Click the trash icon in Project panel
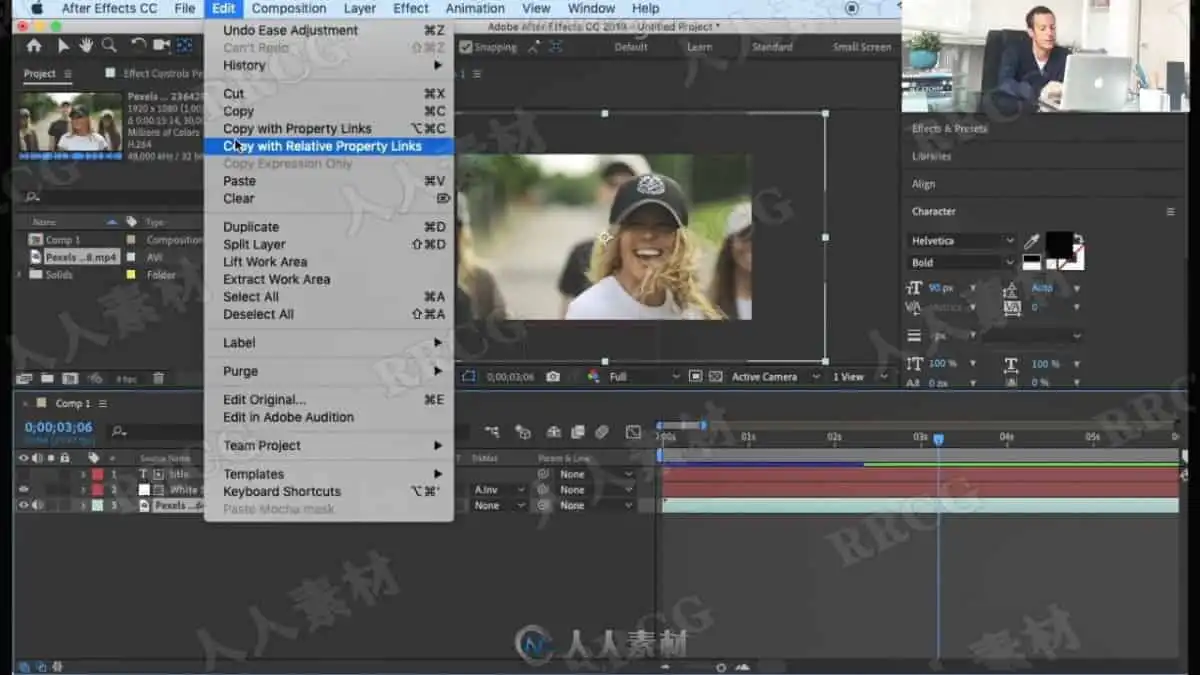The width and height of the screenshot is (1200, 675). (158, 378)
